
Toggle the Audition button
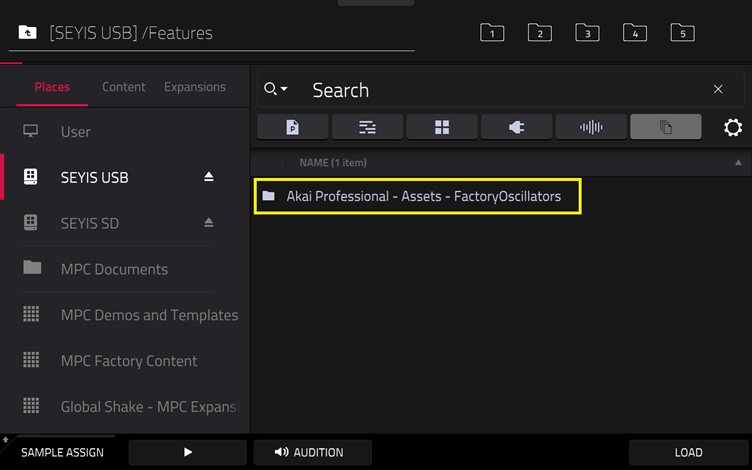click(313, 452)
